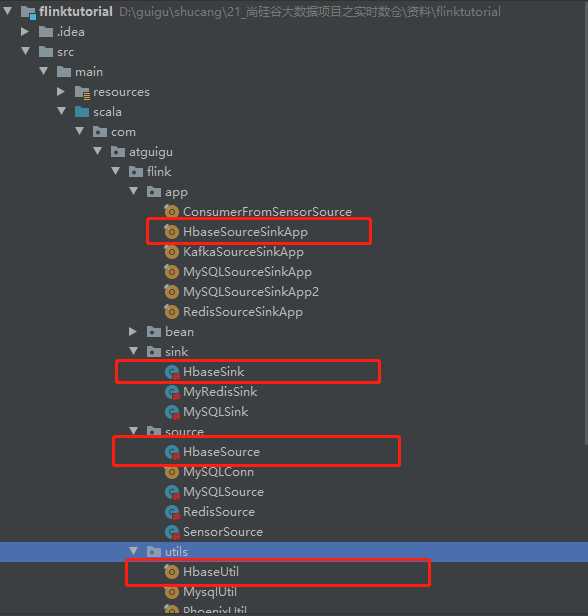
Task: Collapse the flink package arrow
Action: point(115,171)
